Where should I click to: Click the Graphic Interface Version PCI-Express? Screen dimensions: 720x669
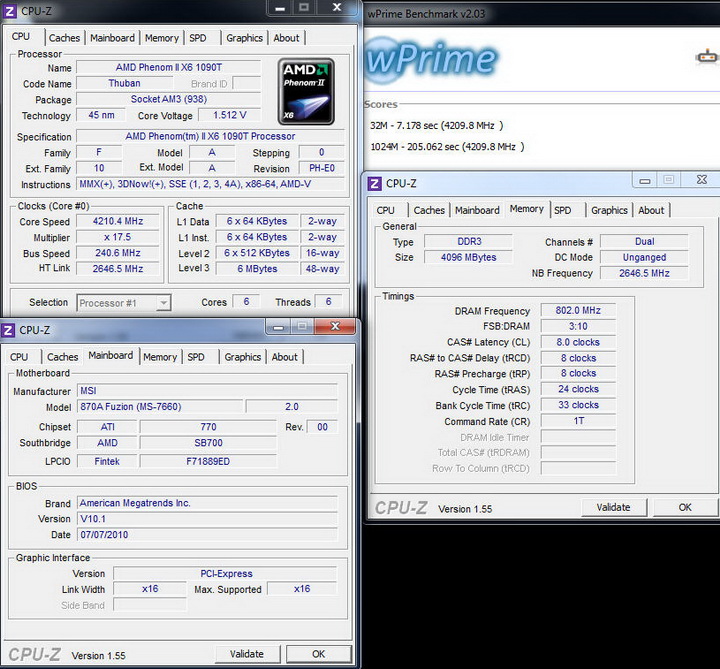(x=226, y=574)
